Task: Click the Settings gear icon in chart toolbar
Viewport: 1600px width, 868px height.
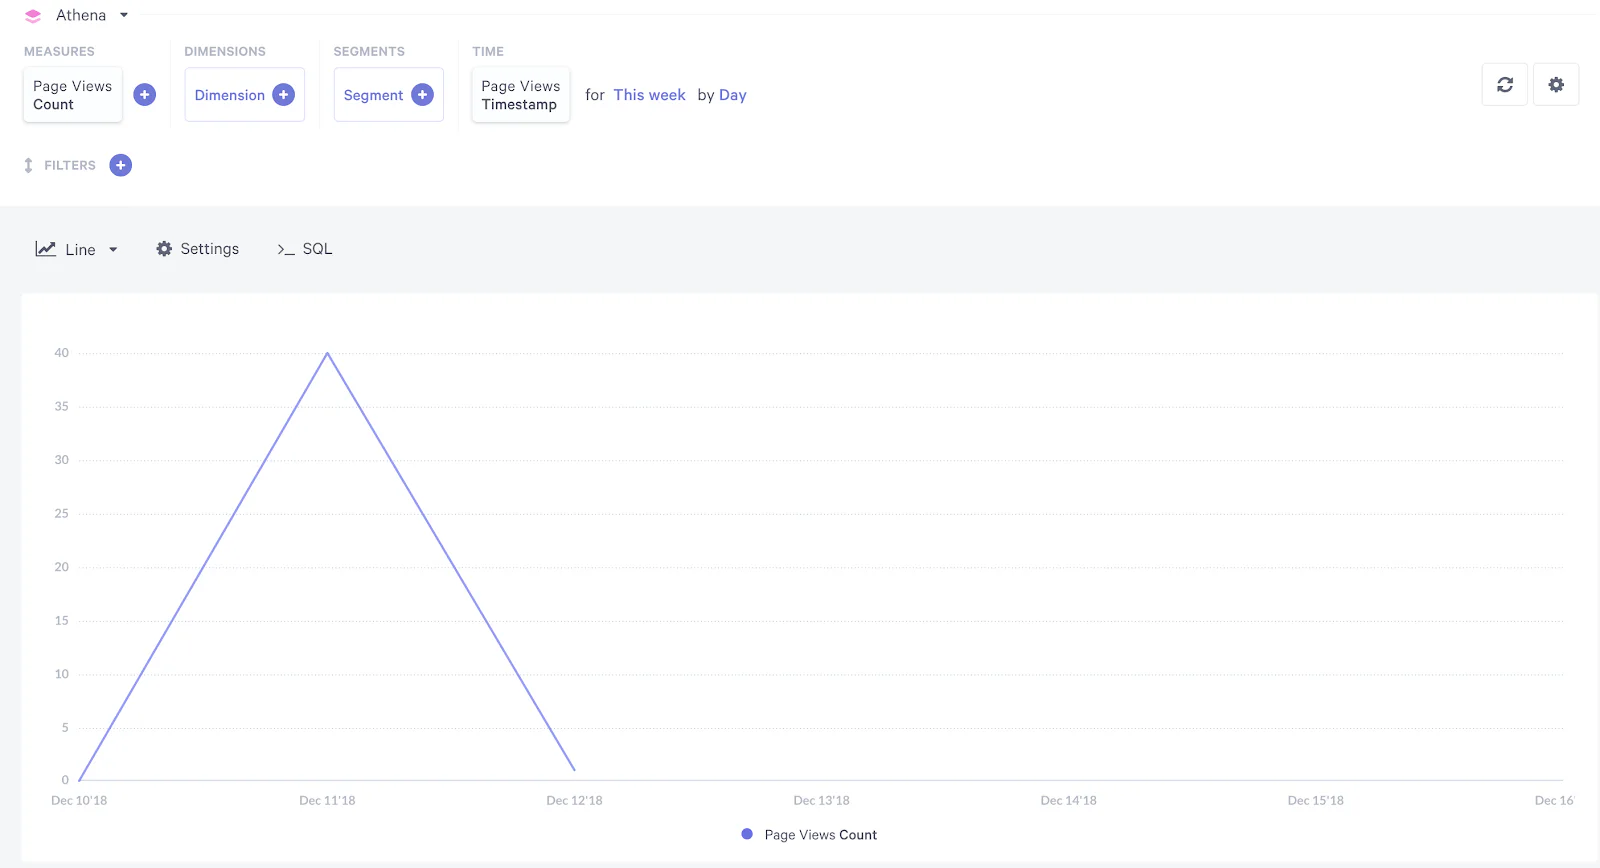Action: [164, 249]
